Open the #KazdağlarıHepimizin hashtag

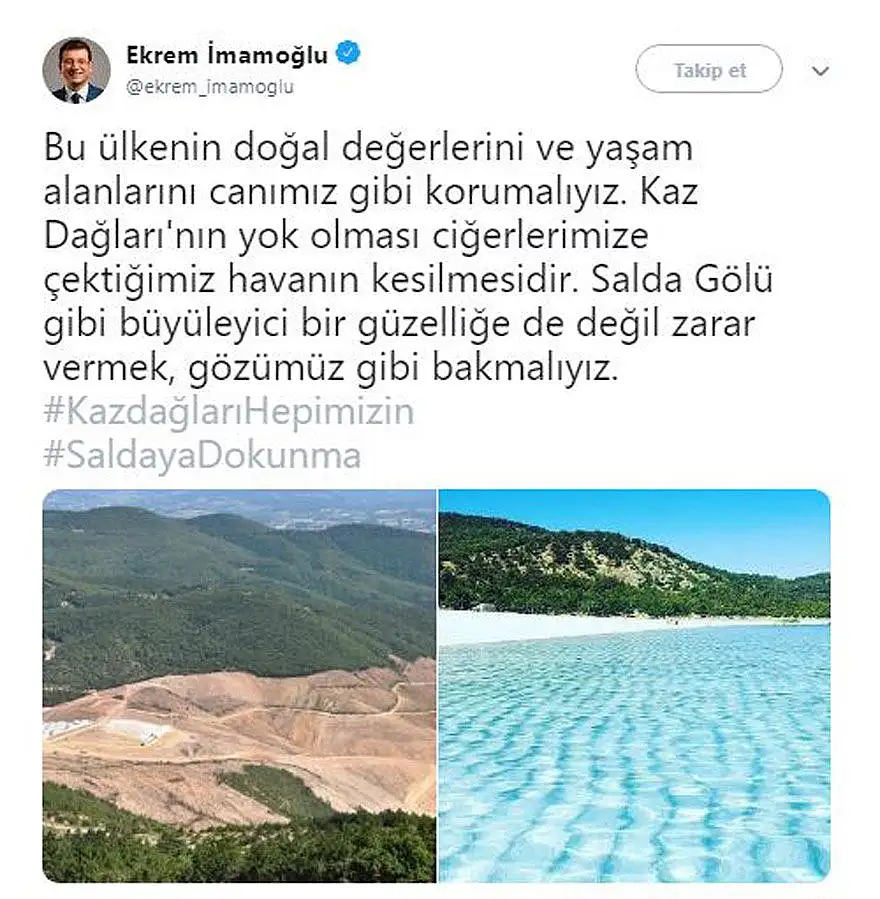pos(229,412)
